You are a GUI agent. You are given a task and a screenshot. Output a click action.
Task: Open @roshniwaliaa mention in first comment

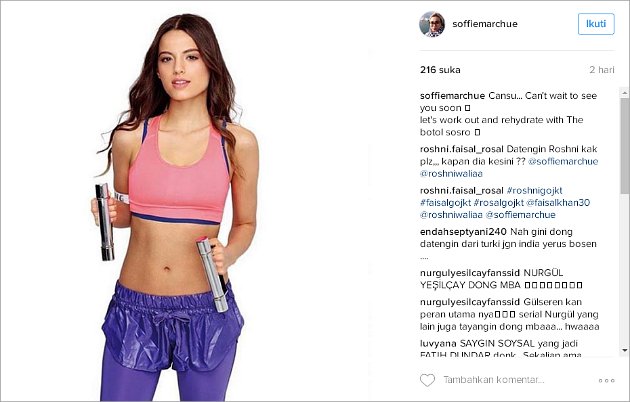point(451,173)
